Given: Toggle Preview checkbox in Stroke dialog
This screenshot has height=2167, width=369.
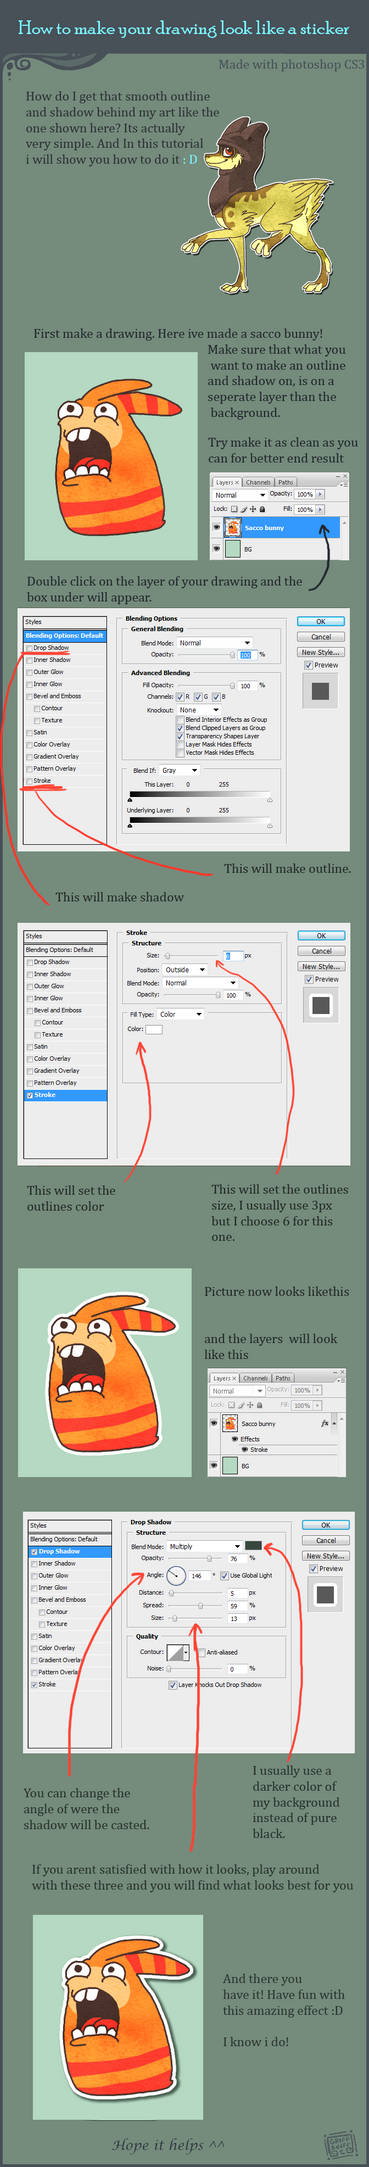Looking at the screenshot, I should click(x=310, y=979).
